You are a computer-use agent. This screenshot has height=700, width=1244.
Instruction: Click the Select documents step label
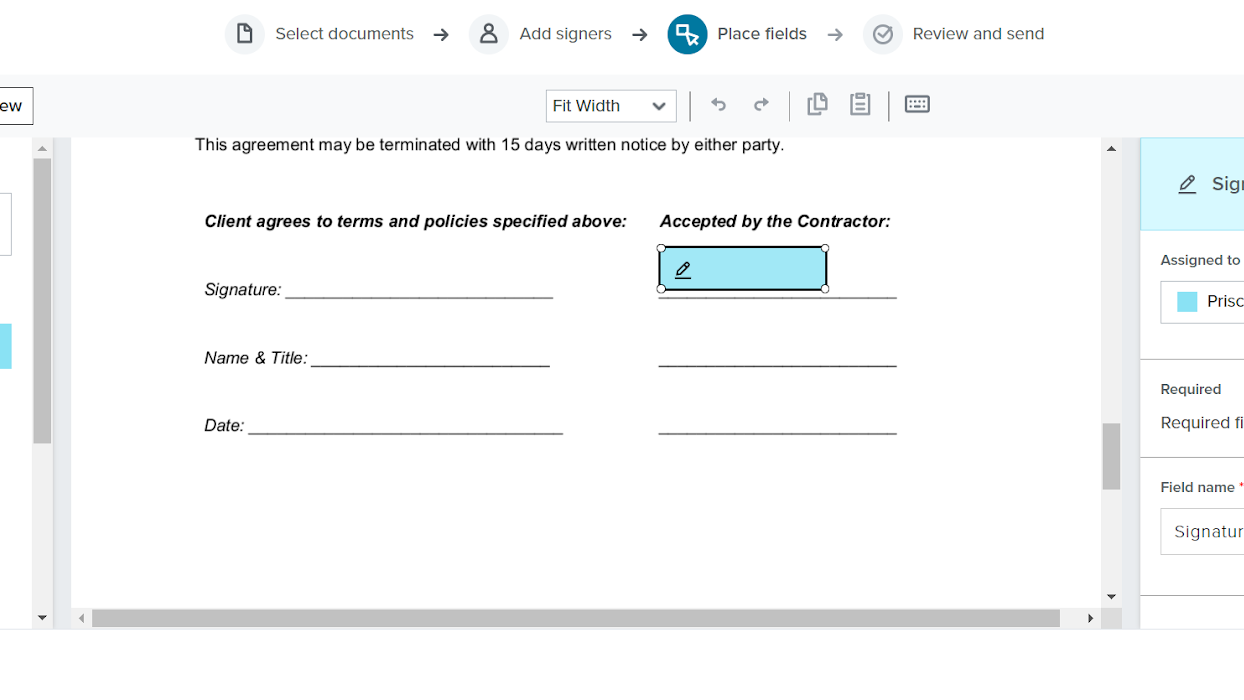[x=344, y=34]
